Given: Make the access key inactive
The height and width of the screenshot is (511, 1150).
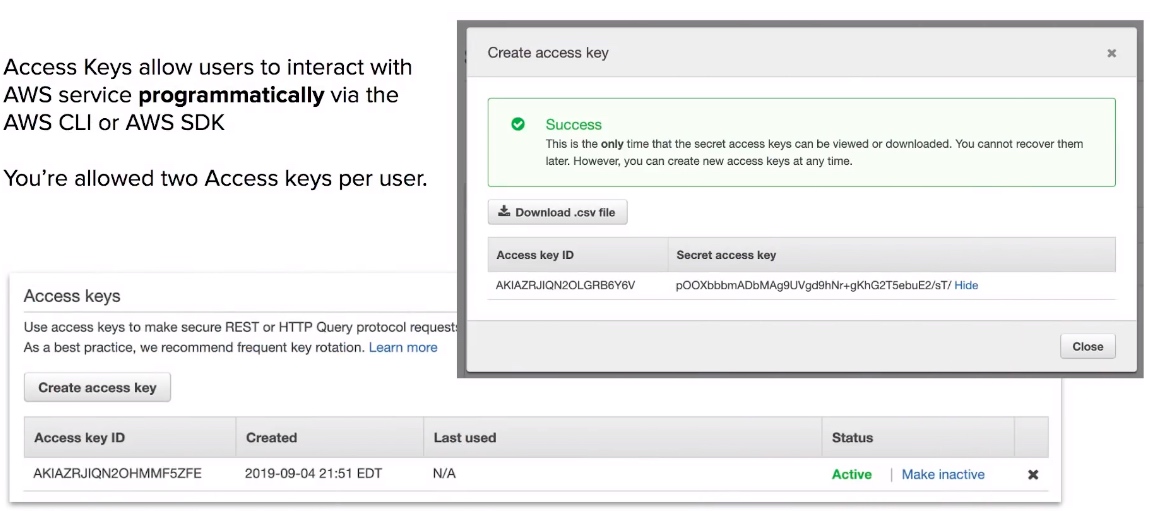Looking at the screenshot, I should coord(942,474).
